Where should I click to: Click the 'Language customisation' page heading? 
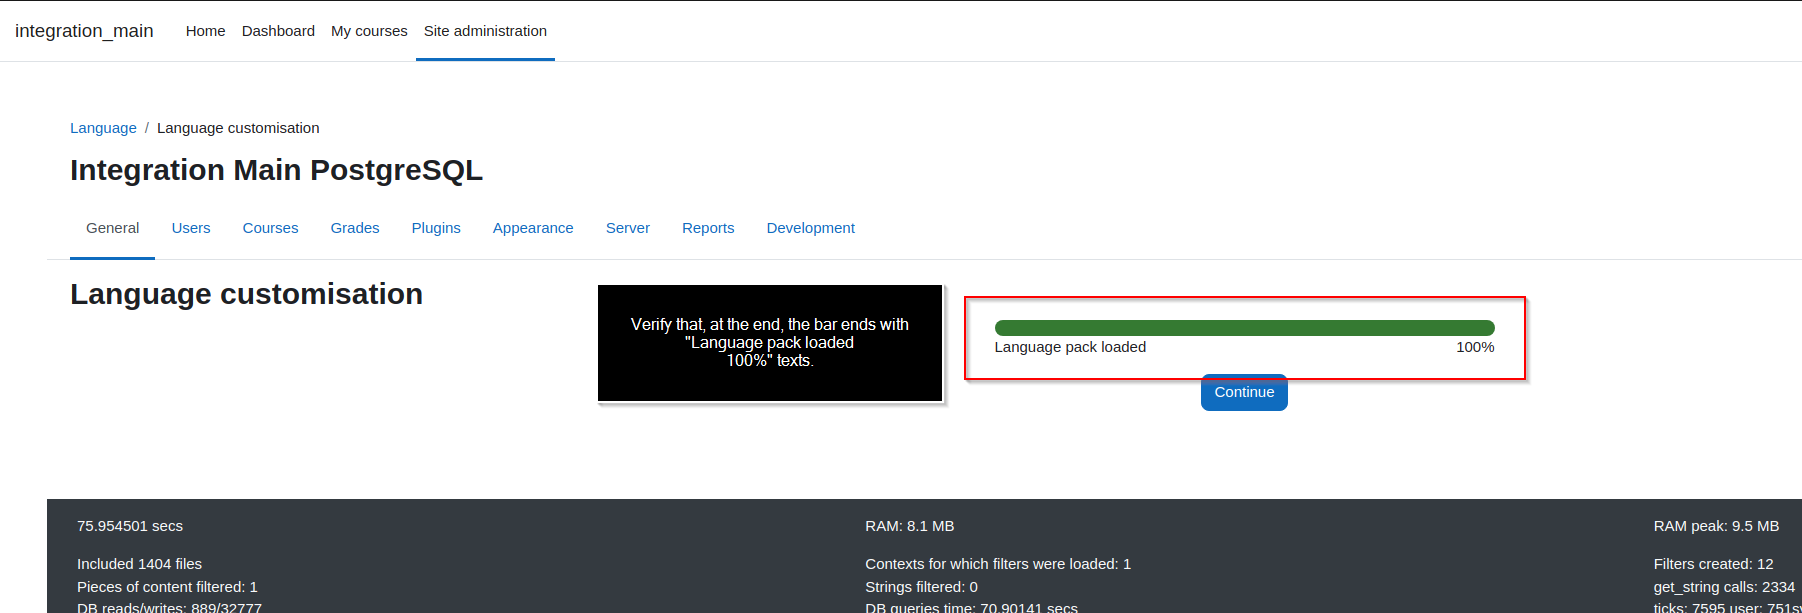(x=246, y=294)
